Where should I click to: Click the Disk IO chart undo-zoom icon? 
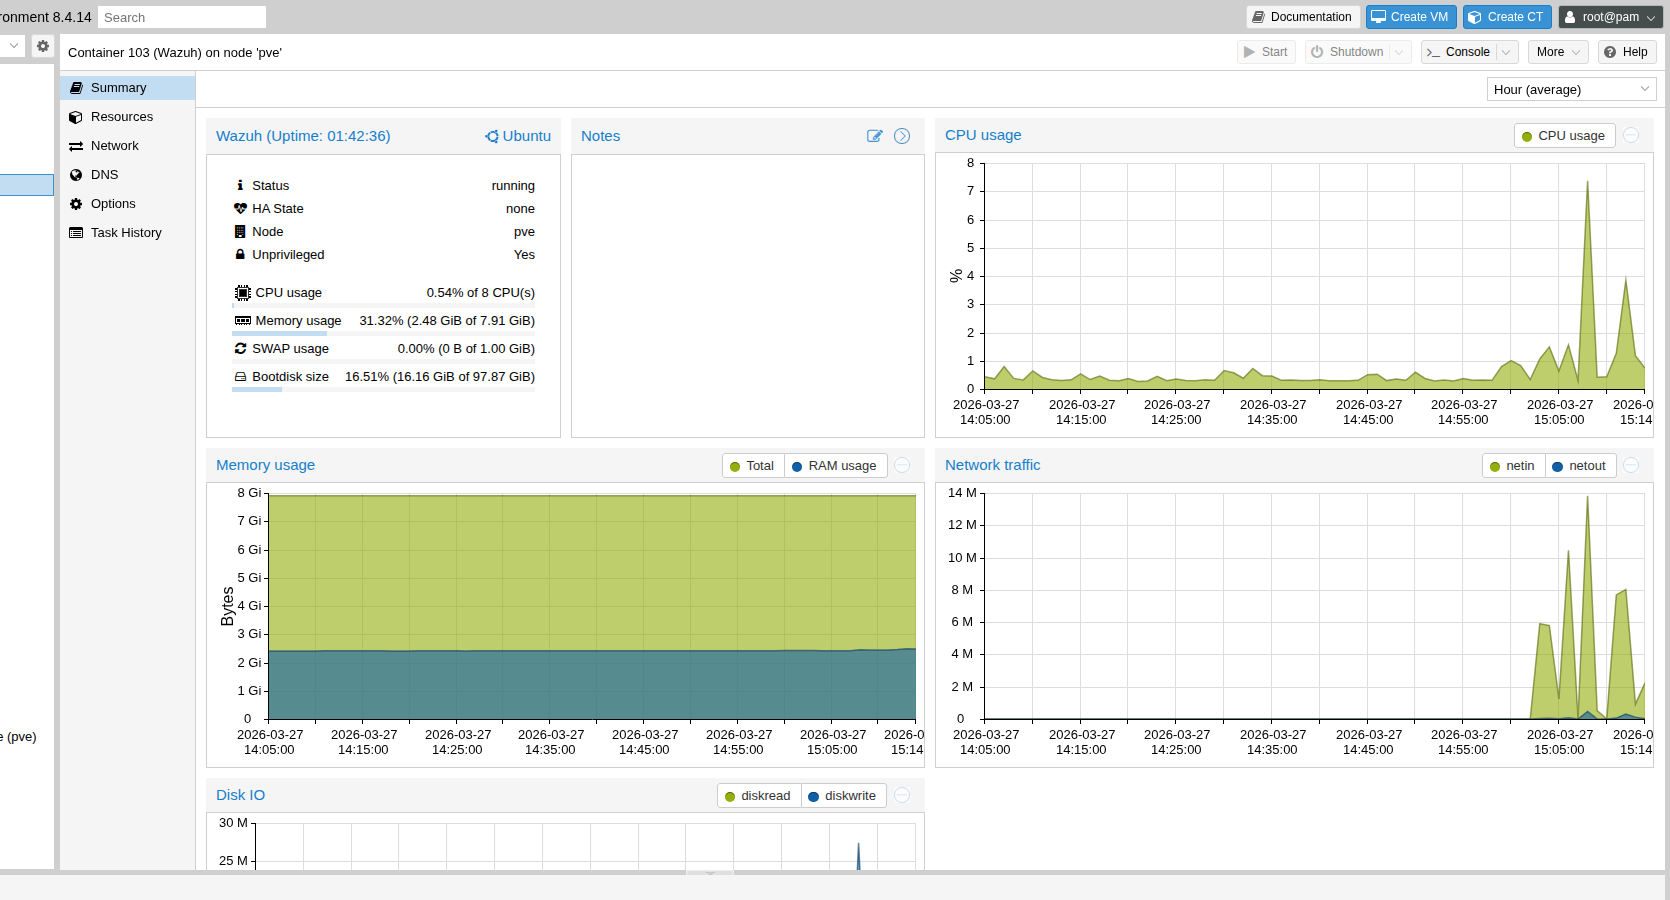tap(902, 795)
